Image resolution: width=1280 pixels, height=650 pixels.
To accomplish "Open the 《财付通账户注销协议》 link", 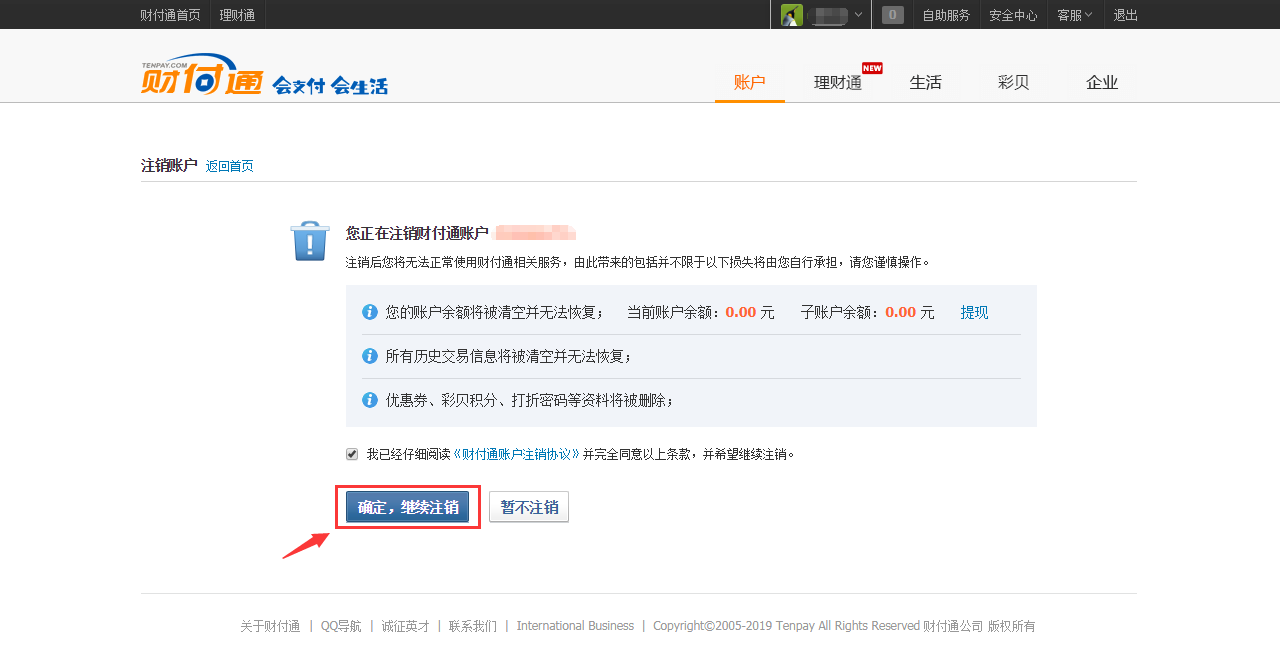I will [517, 454].
